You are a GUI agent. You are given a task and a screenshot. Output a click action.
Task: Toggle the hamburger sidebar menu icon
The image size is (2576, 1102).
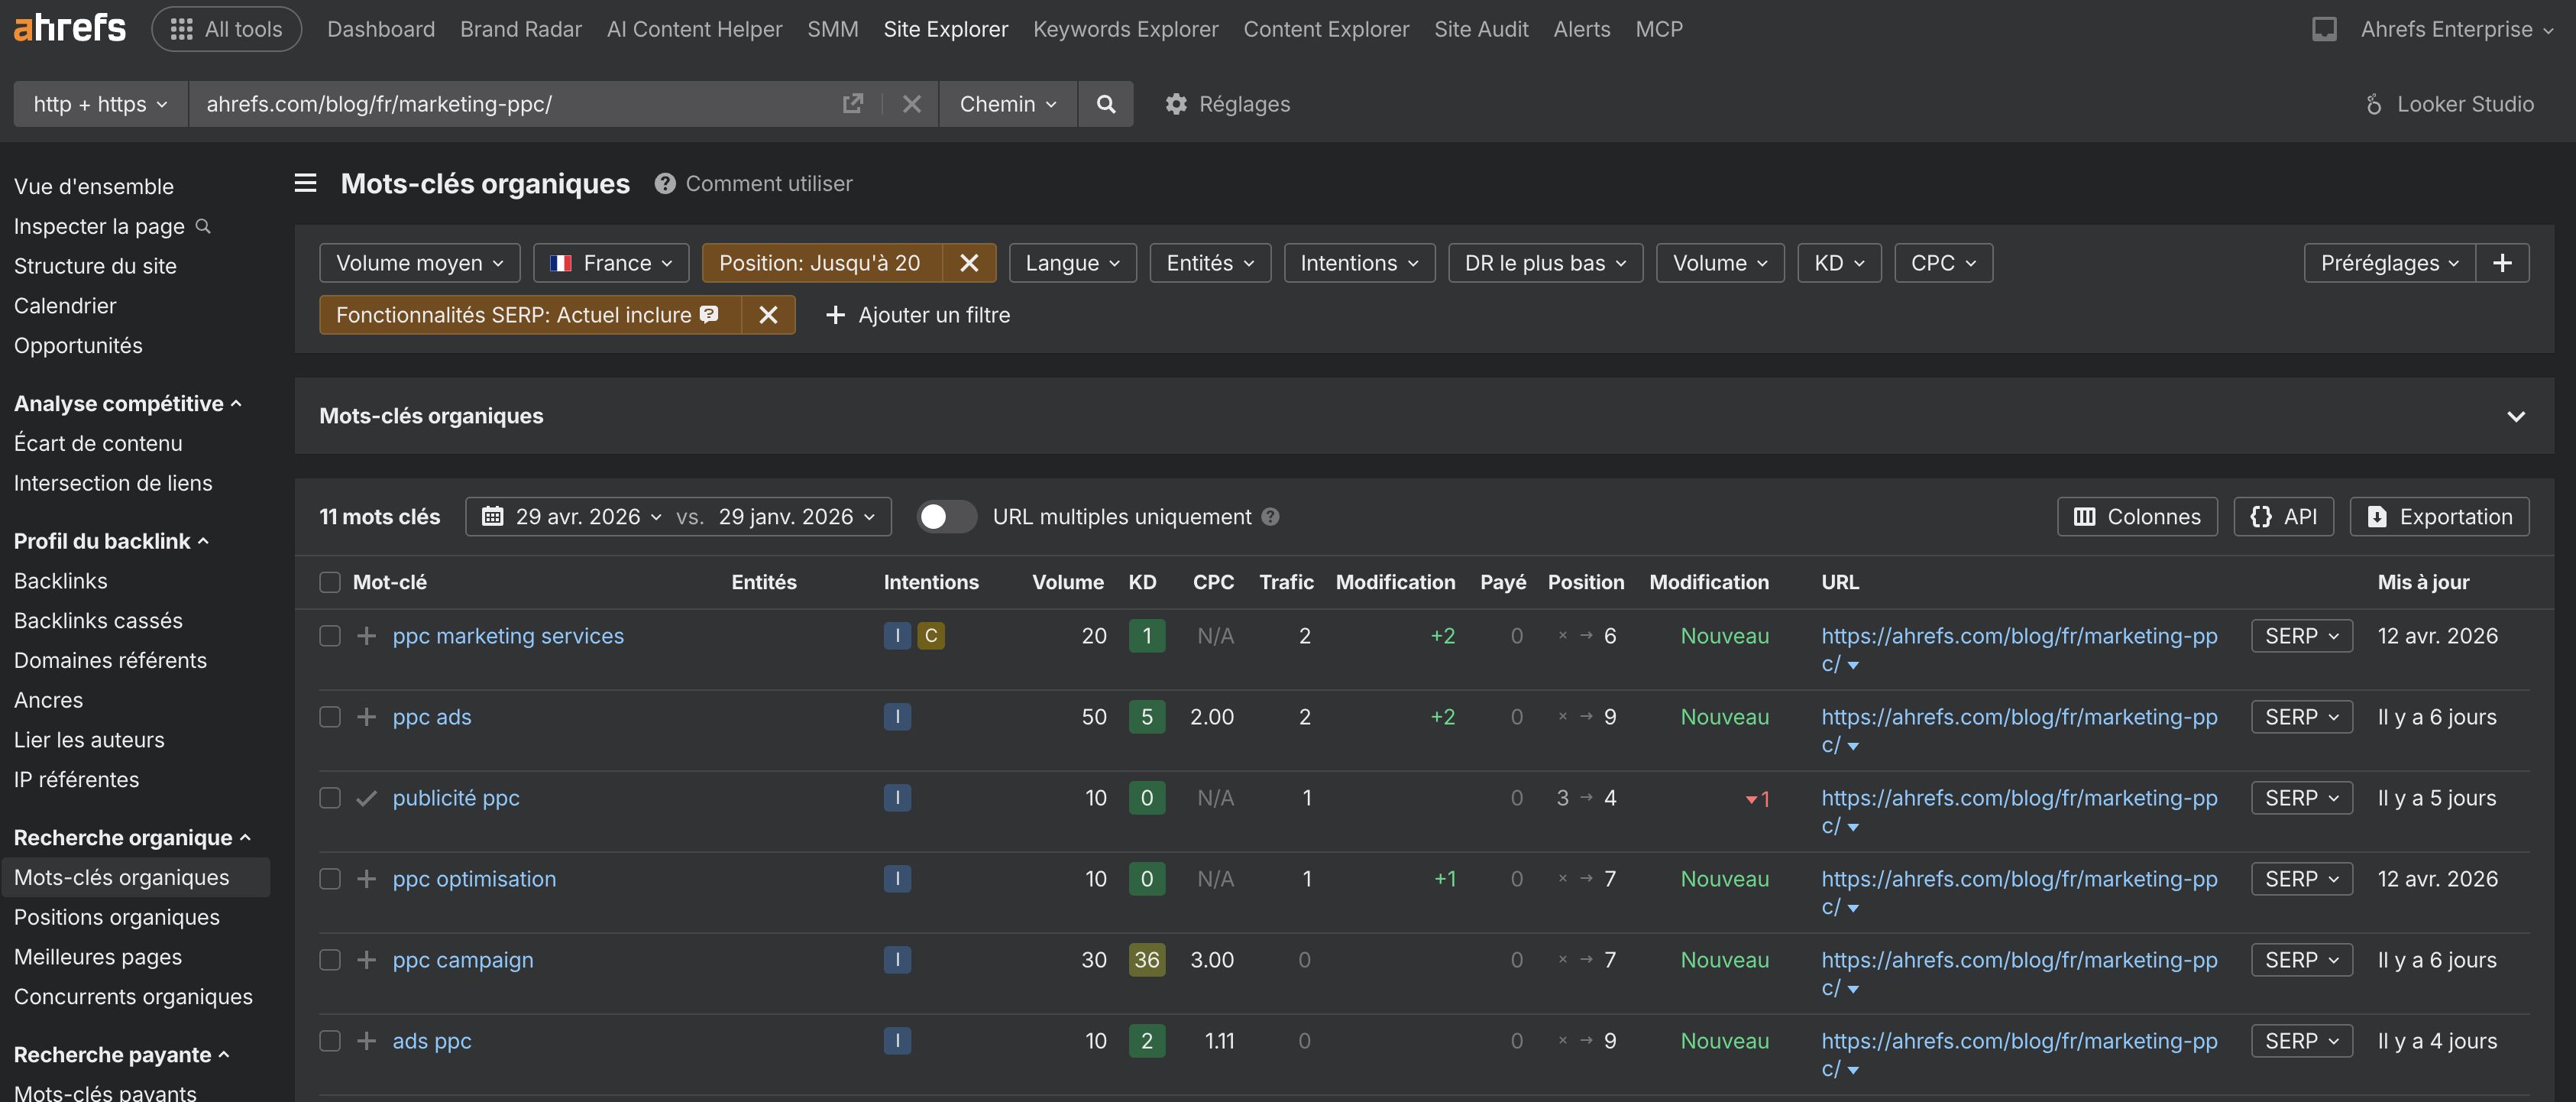click(305, 183)
